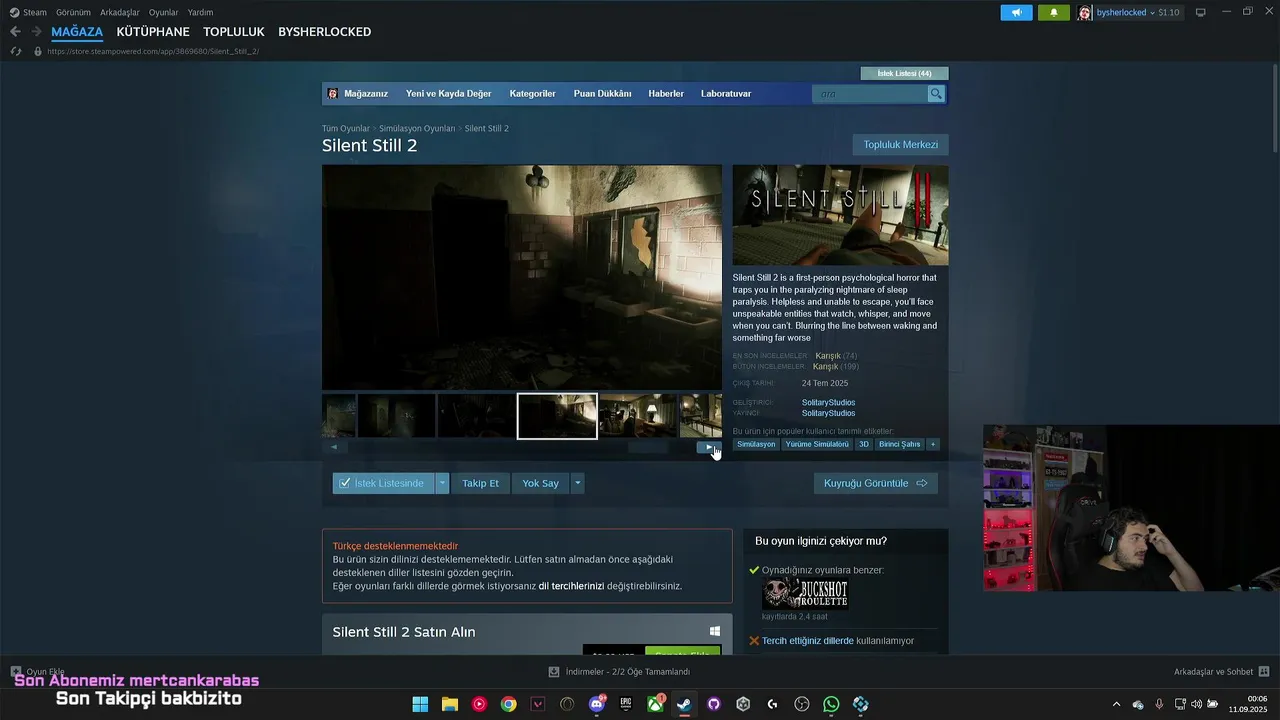1280x720 pixels.
Task: Open Google Chrome from the taskbar
Action: pyautogui.click(x=509, y=704)
